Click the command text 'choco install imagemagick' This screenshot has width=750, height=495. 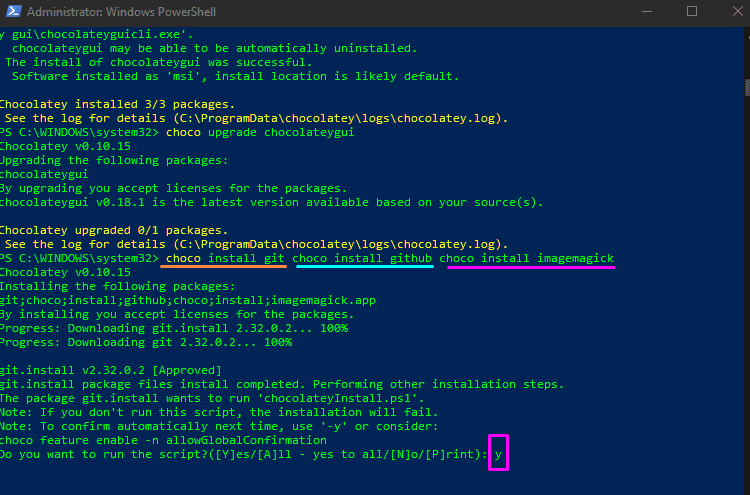[527, 258]
